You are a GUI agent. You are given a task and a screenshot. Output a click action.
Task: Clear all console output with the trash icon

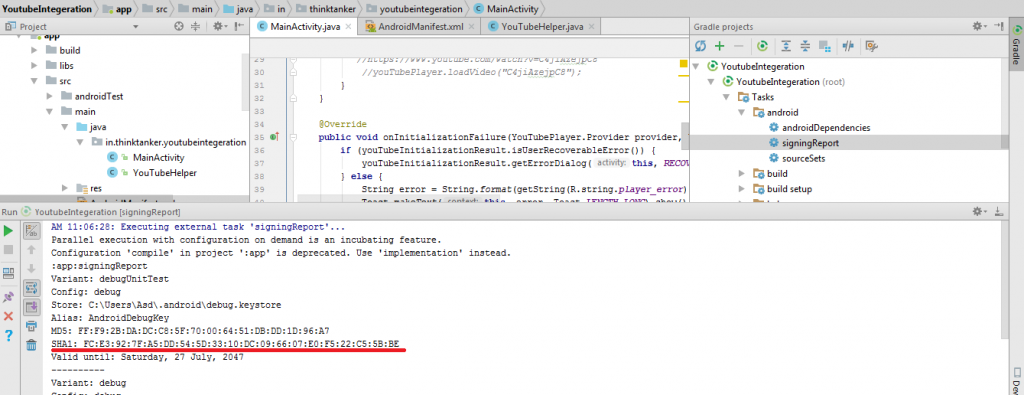click(x=31, y=345)
